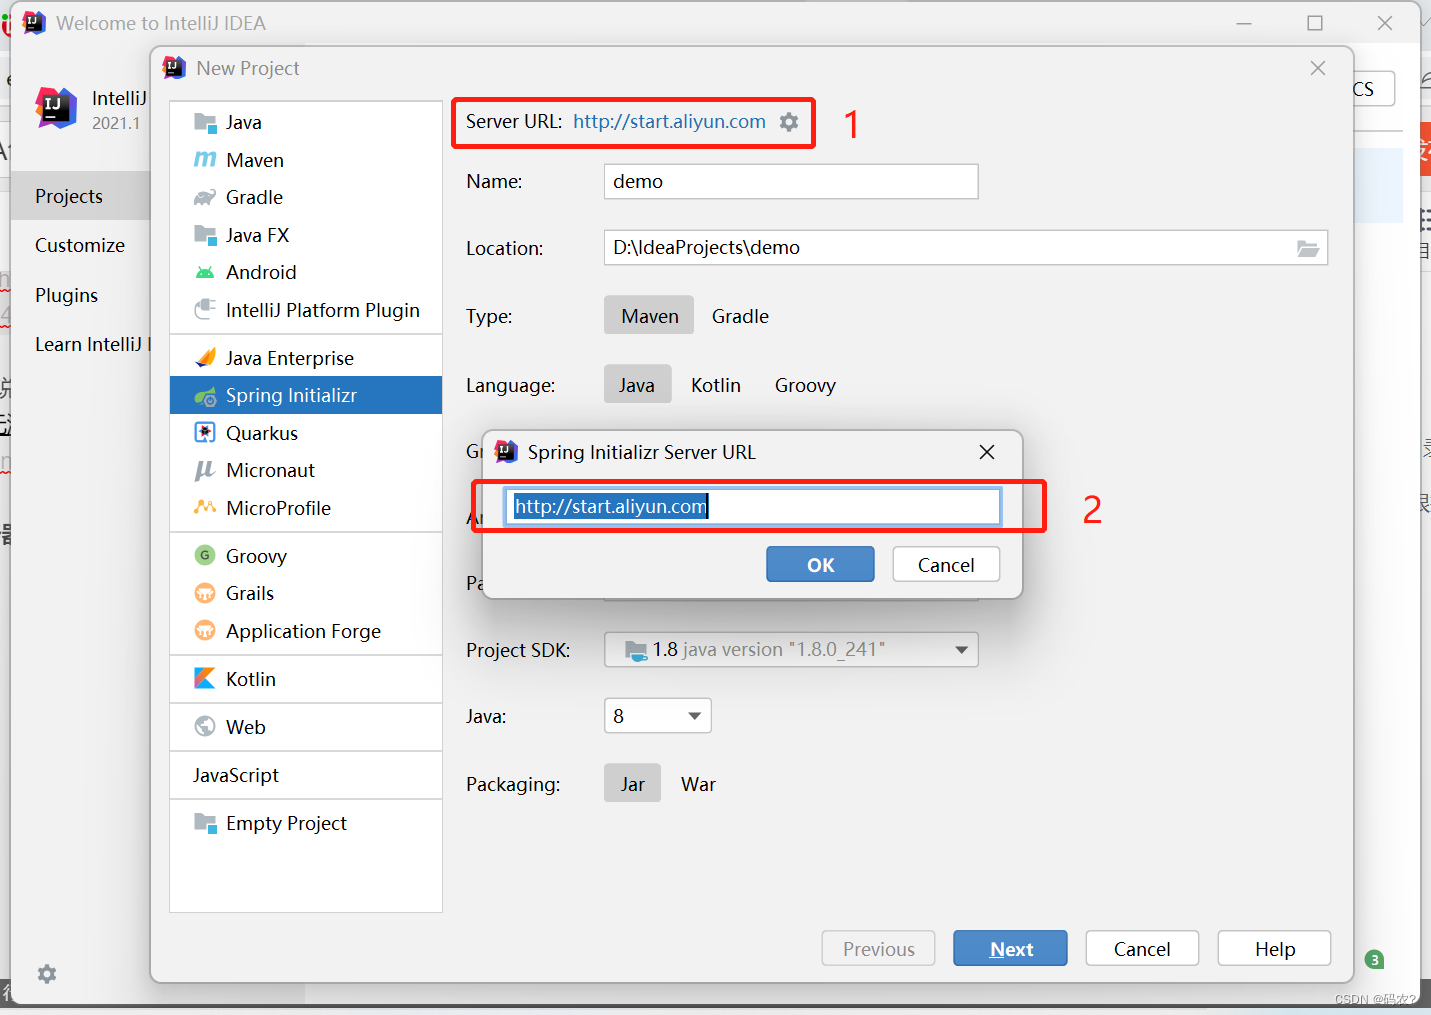Browse for location with folder icon
This screenshot has width=1431, height=1015.
pos(1308,248)
